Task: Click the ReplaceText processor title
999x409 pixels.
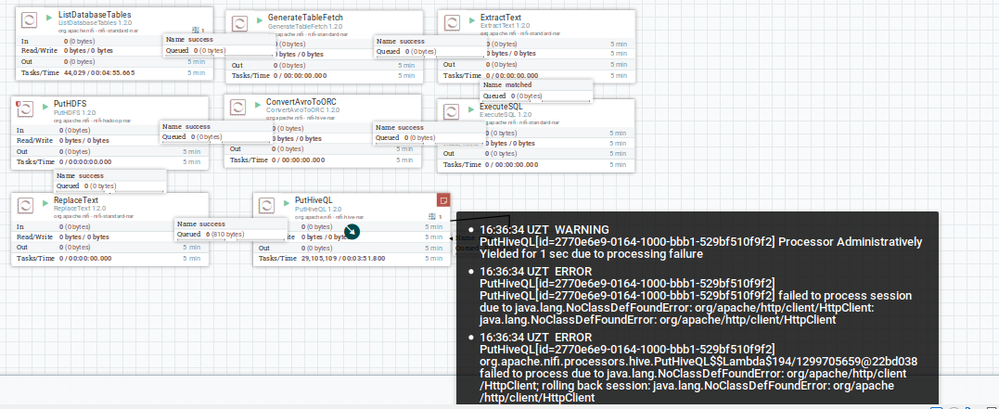Action: 76,200
